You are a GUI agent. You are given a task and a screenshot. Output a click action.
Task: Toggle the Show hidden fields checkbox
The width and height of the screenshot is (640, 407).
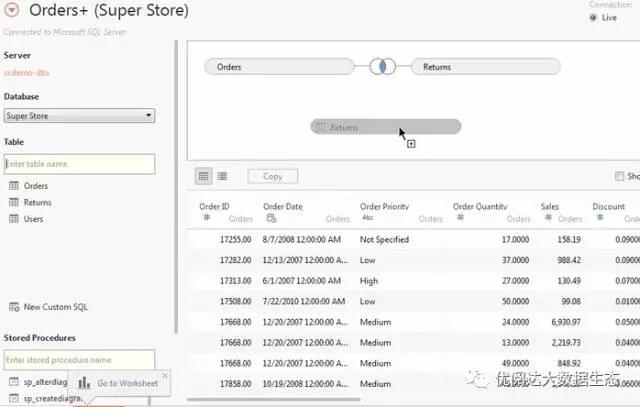coord(620,176)
